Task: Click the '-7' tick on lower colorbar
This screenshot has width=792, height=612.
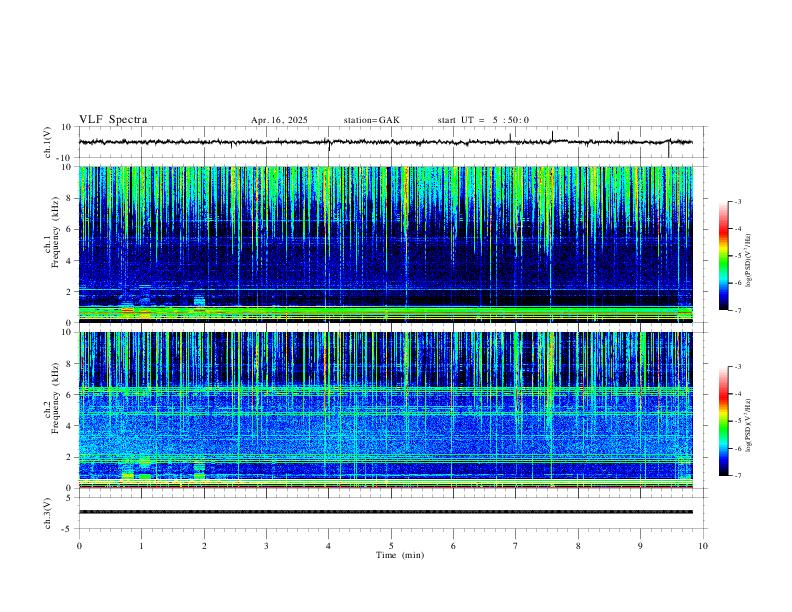Action: click(x=737, y=475)
